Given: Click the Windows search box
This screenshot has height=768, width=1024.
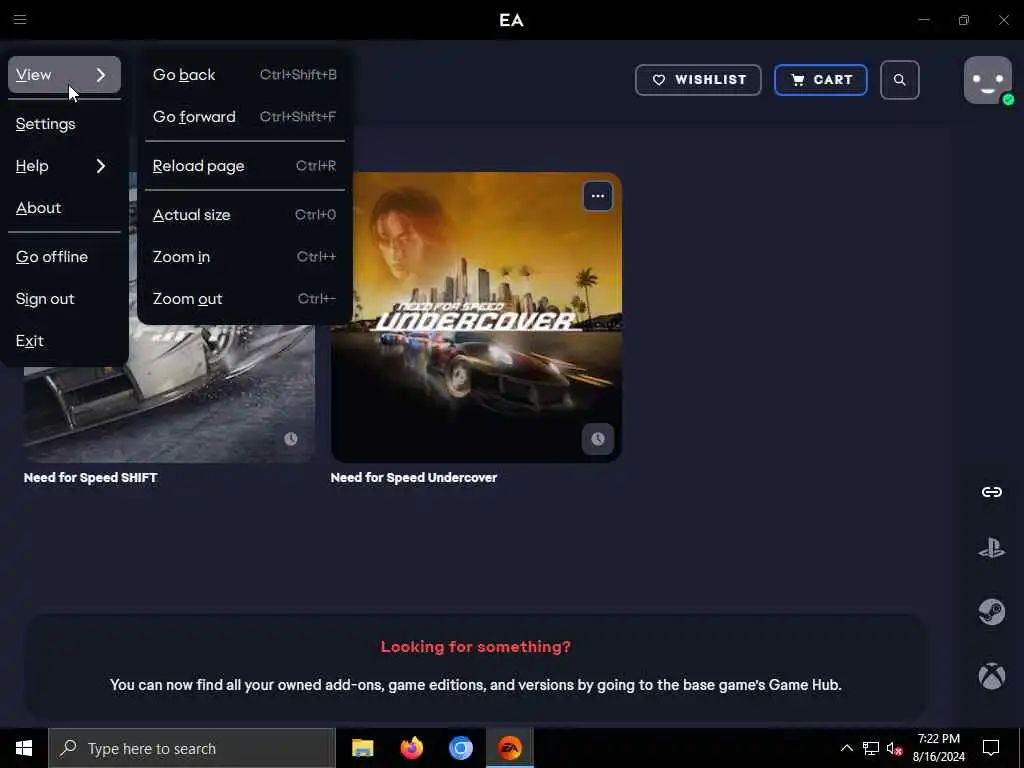Looking at the screenshot, I should coord(191,748).
